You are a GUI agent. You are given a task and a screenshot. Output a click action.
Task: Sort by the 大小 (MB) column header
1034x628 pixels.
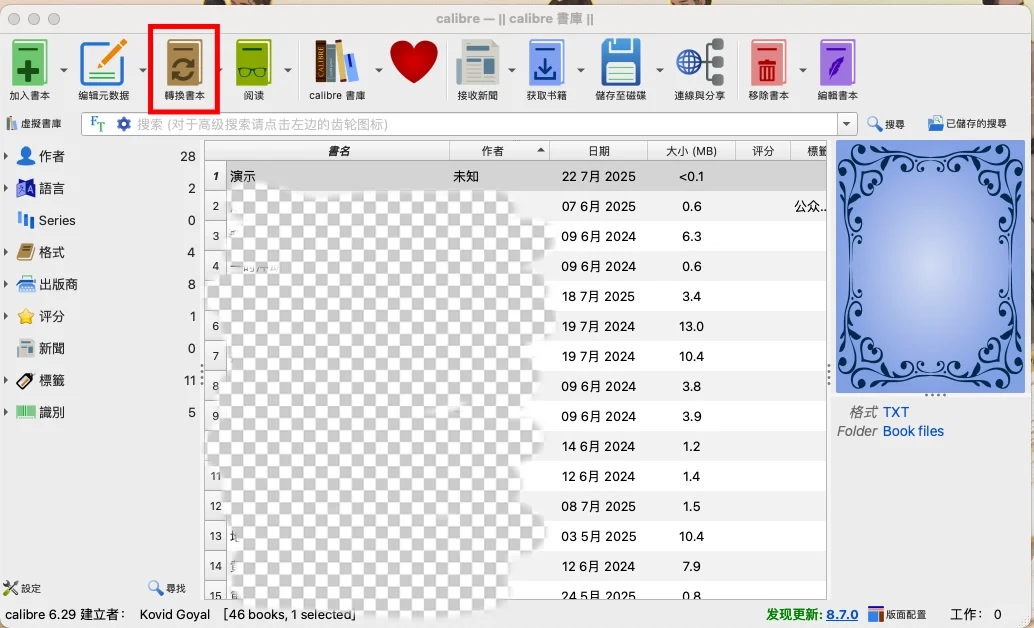point(691,151)
